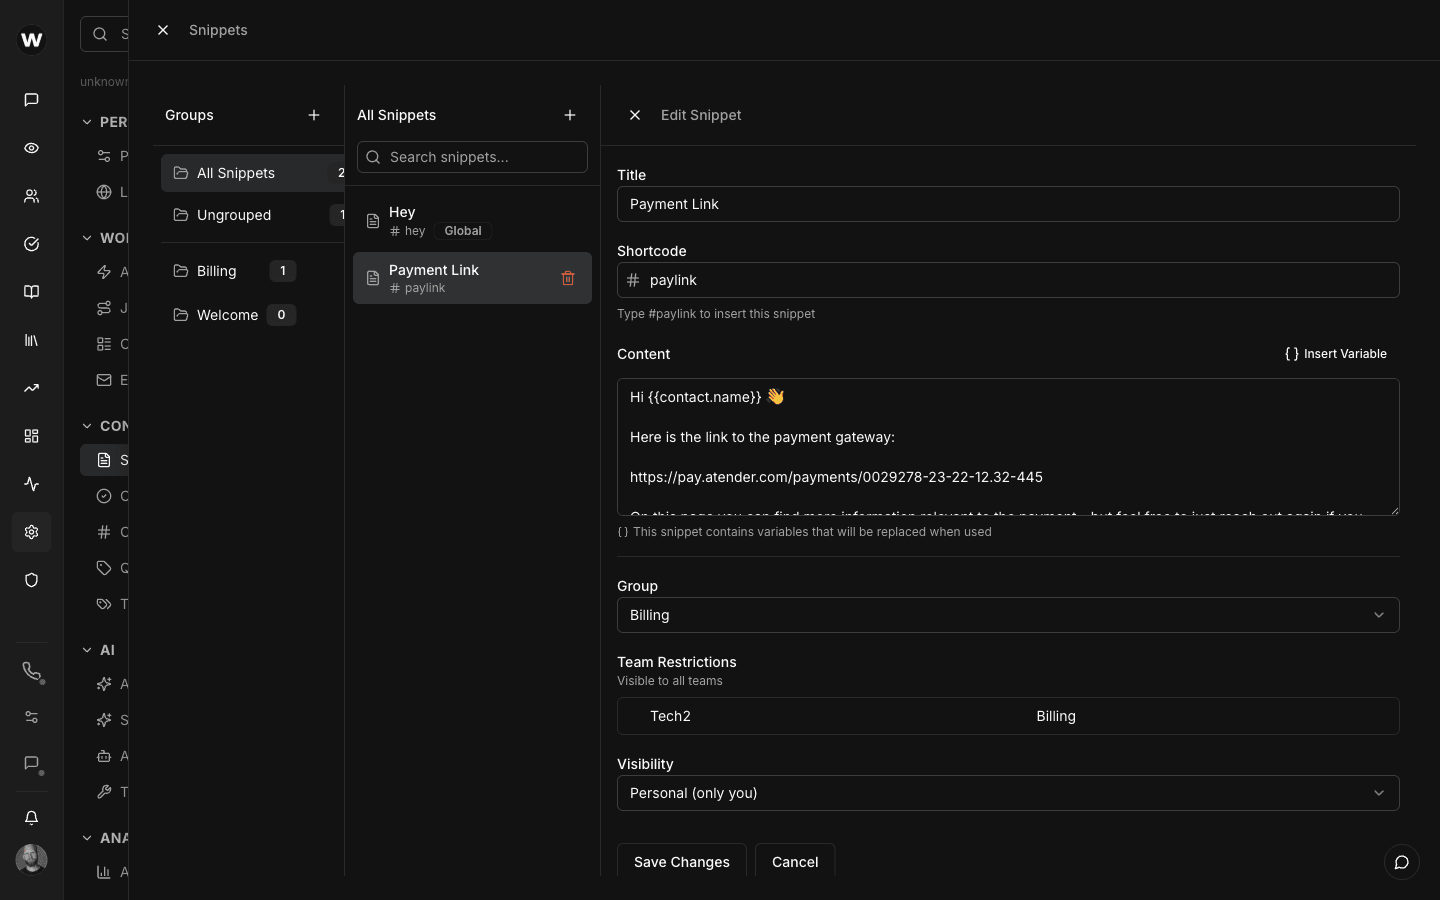Viewport: 1440px width, 900px height.
Task: Create a new group with the plus icon
Action: click(314, 115)
